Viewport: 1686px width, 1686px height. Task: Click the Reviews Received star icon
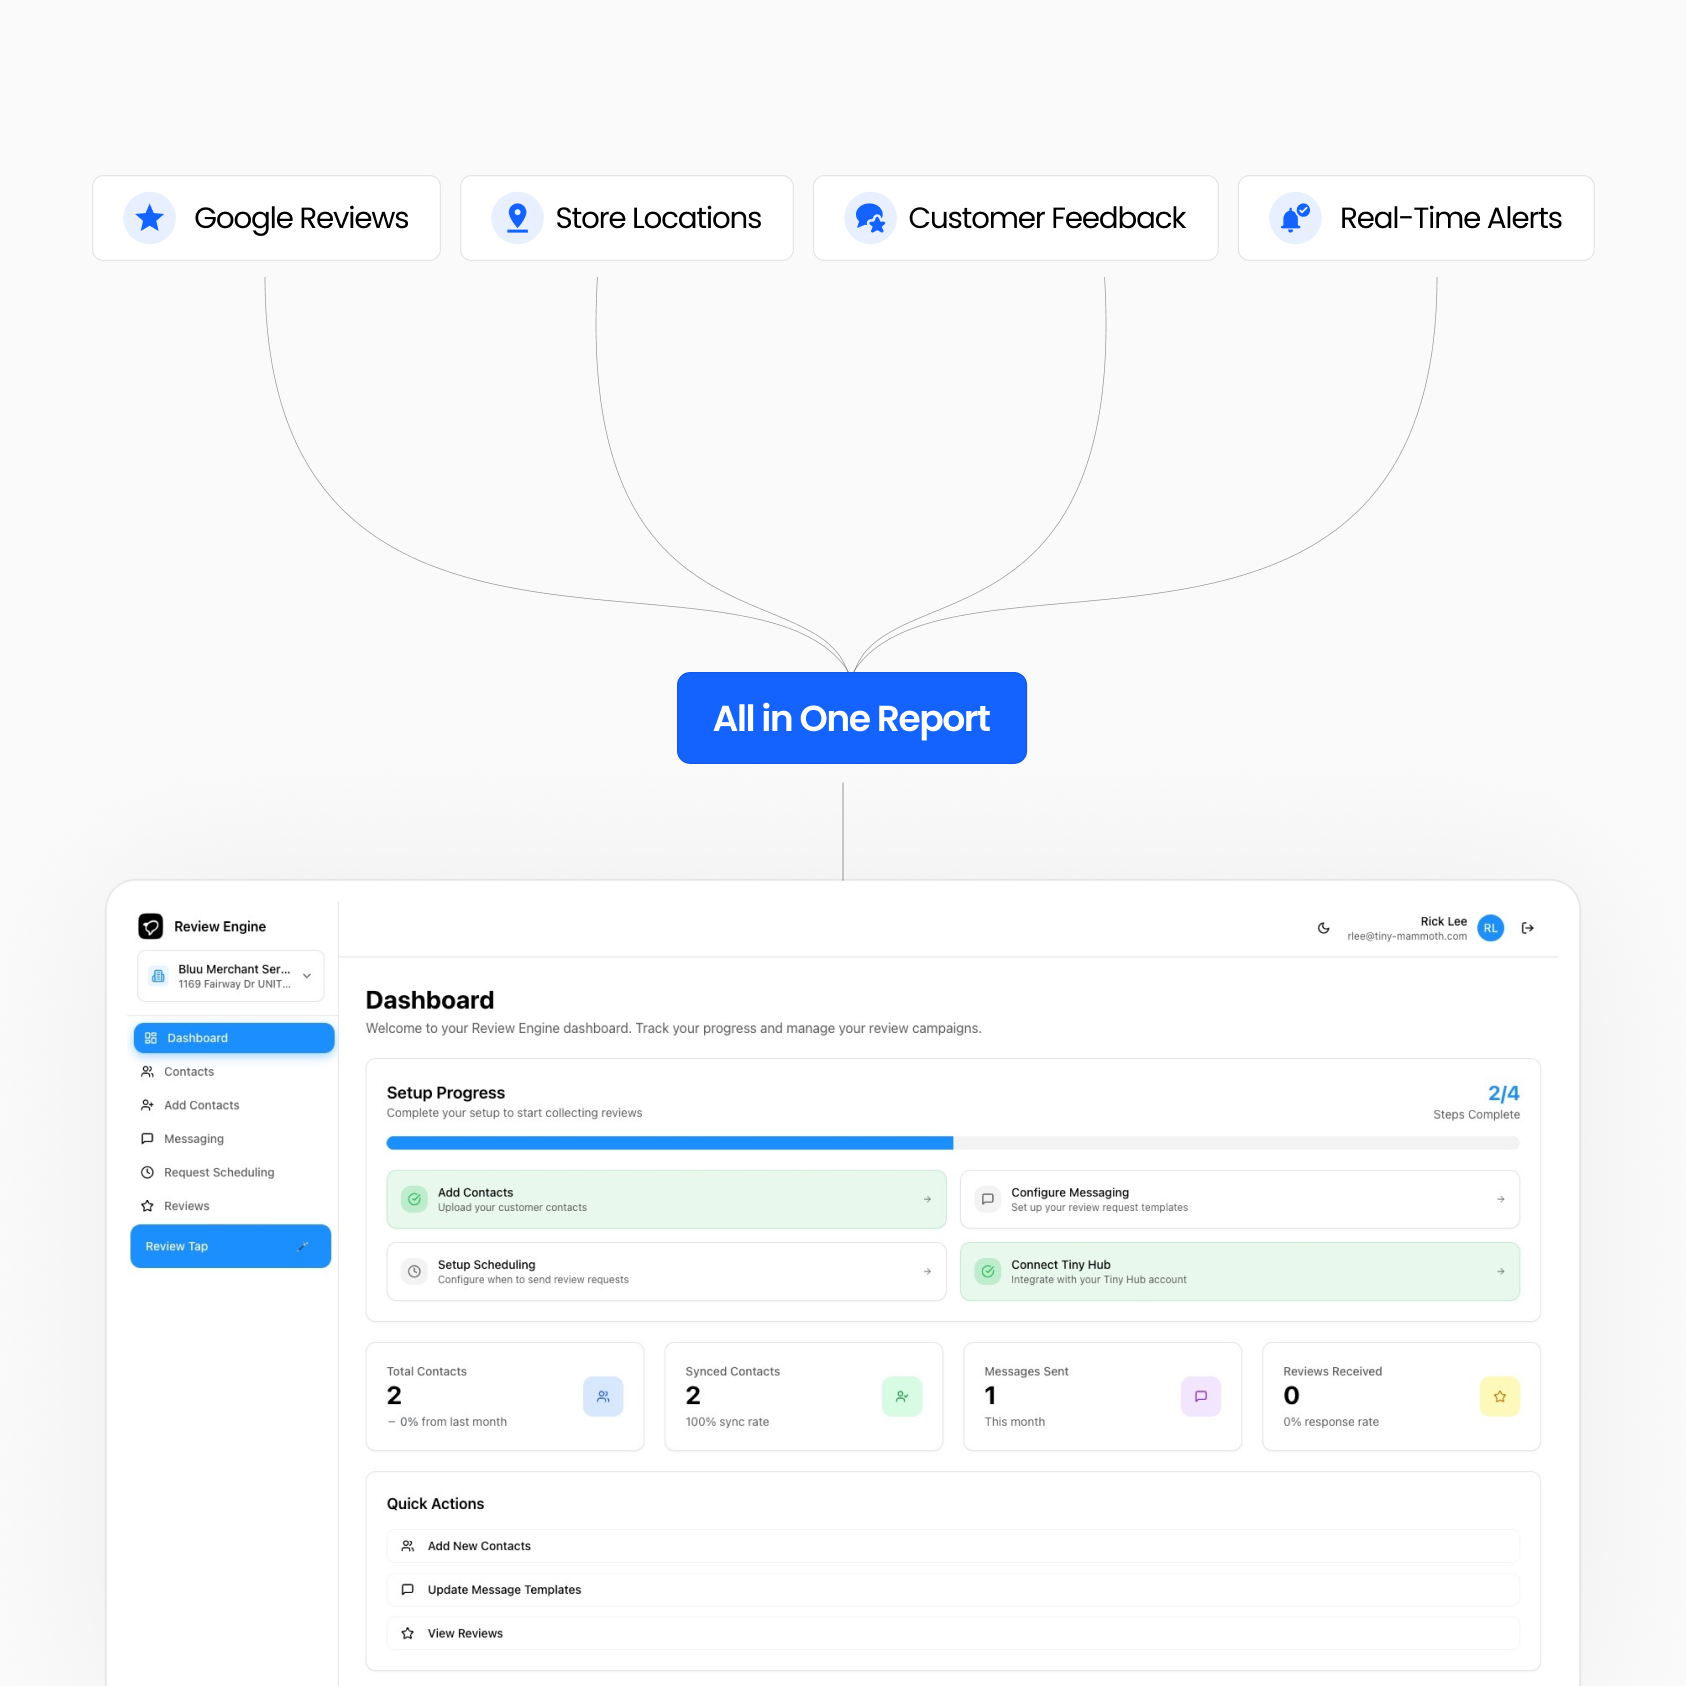click(1500, 1397)
